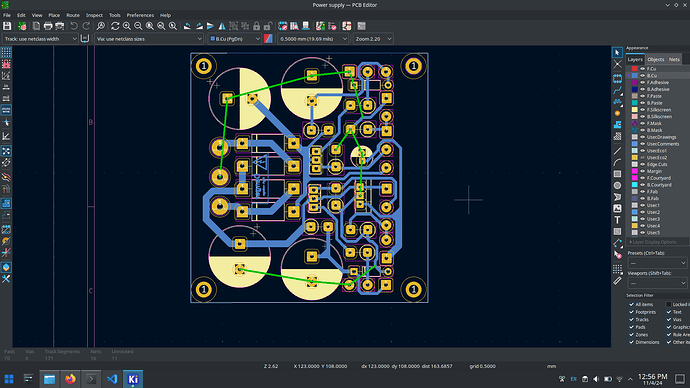Open the Route menu
Screen dimensions: 690x388
73,15
